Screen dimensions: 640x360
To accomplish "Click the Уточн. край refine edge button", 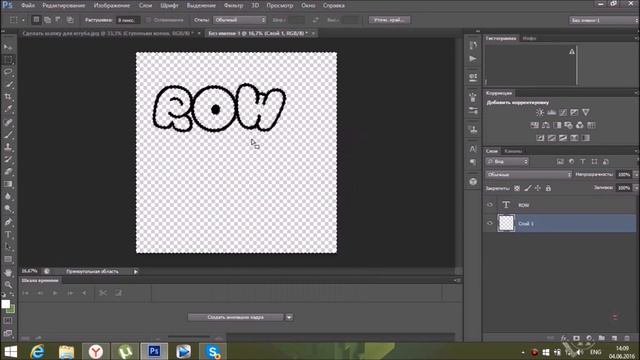I will click(389, 20).
